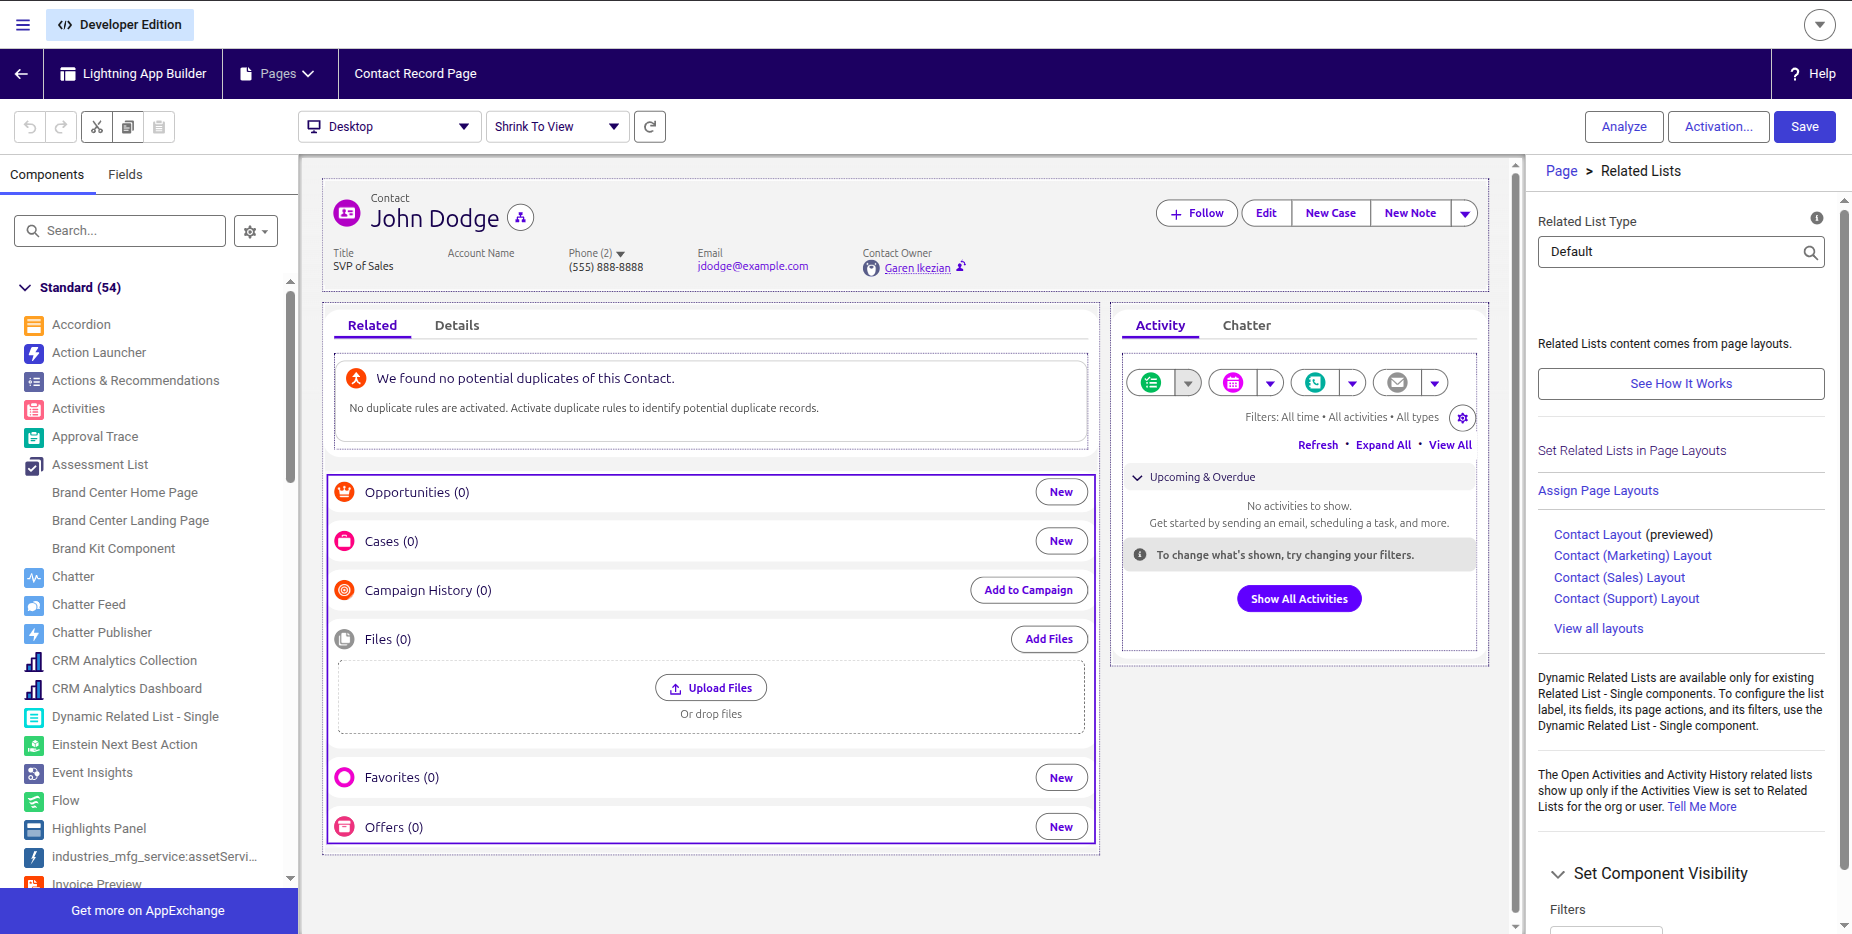Open more actions dropdown next to New Note
Image resolution: width=1852 pixels, height=934 pixels.
coord(1464,214)
